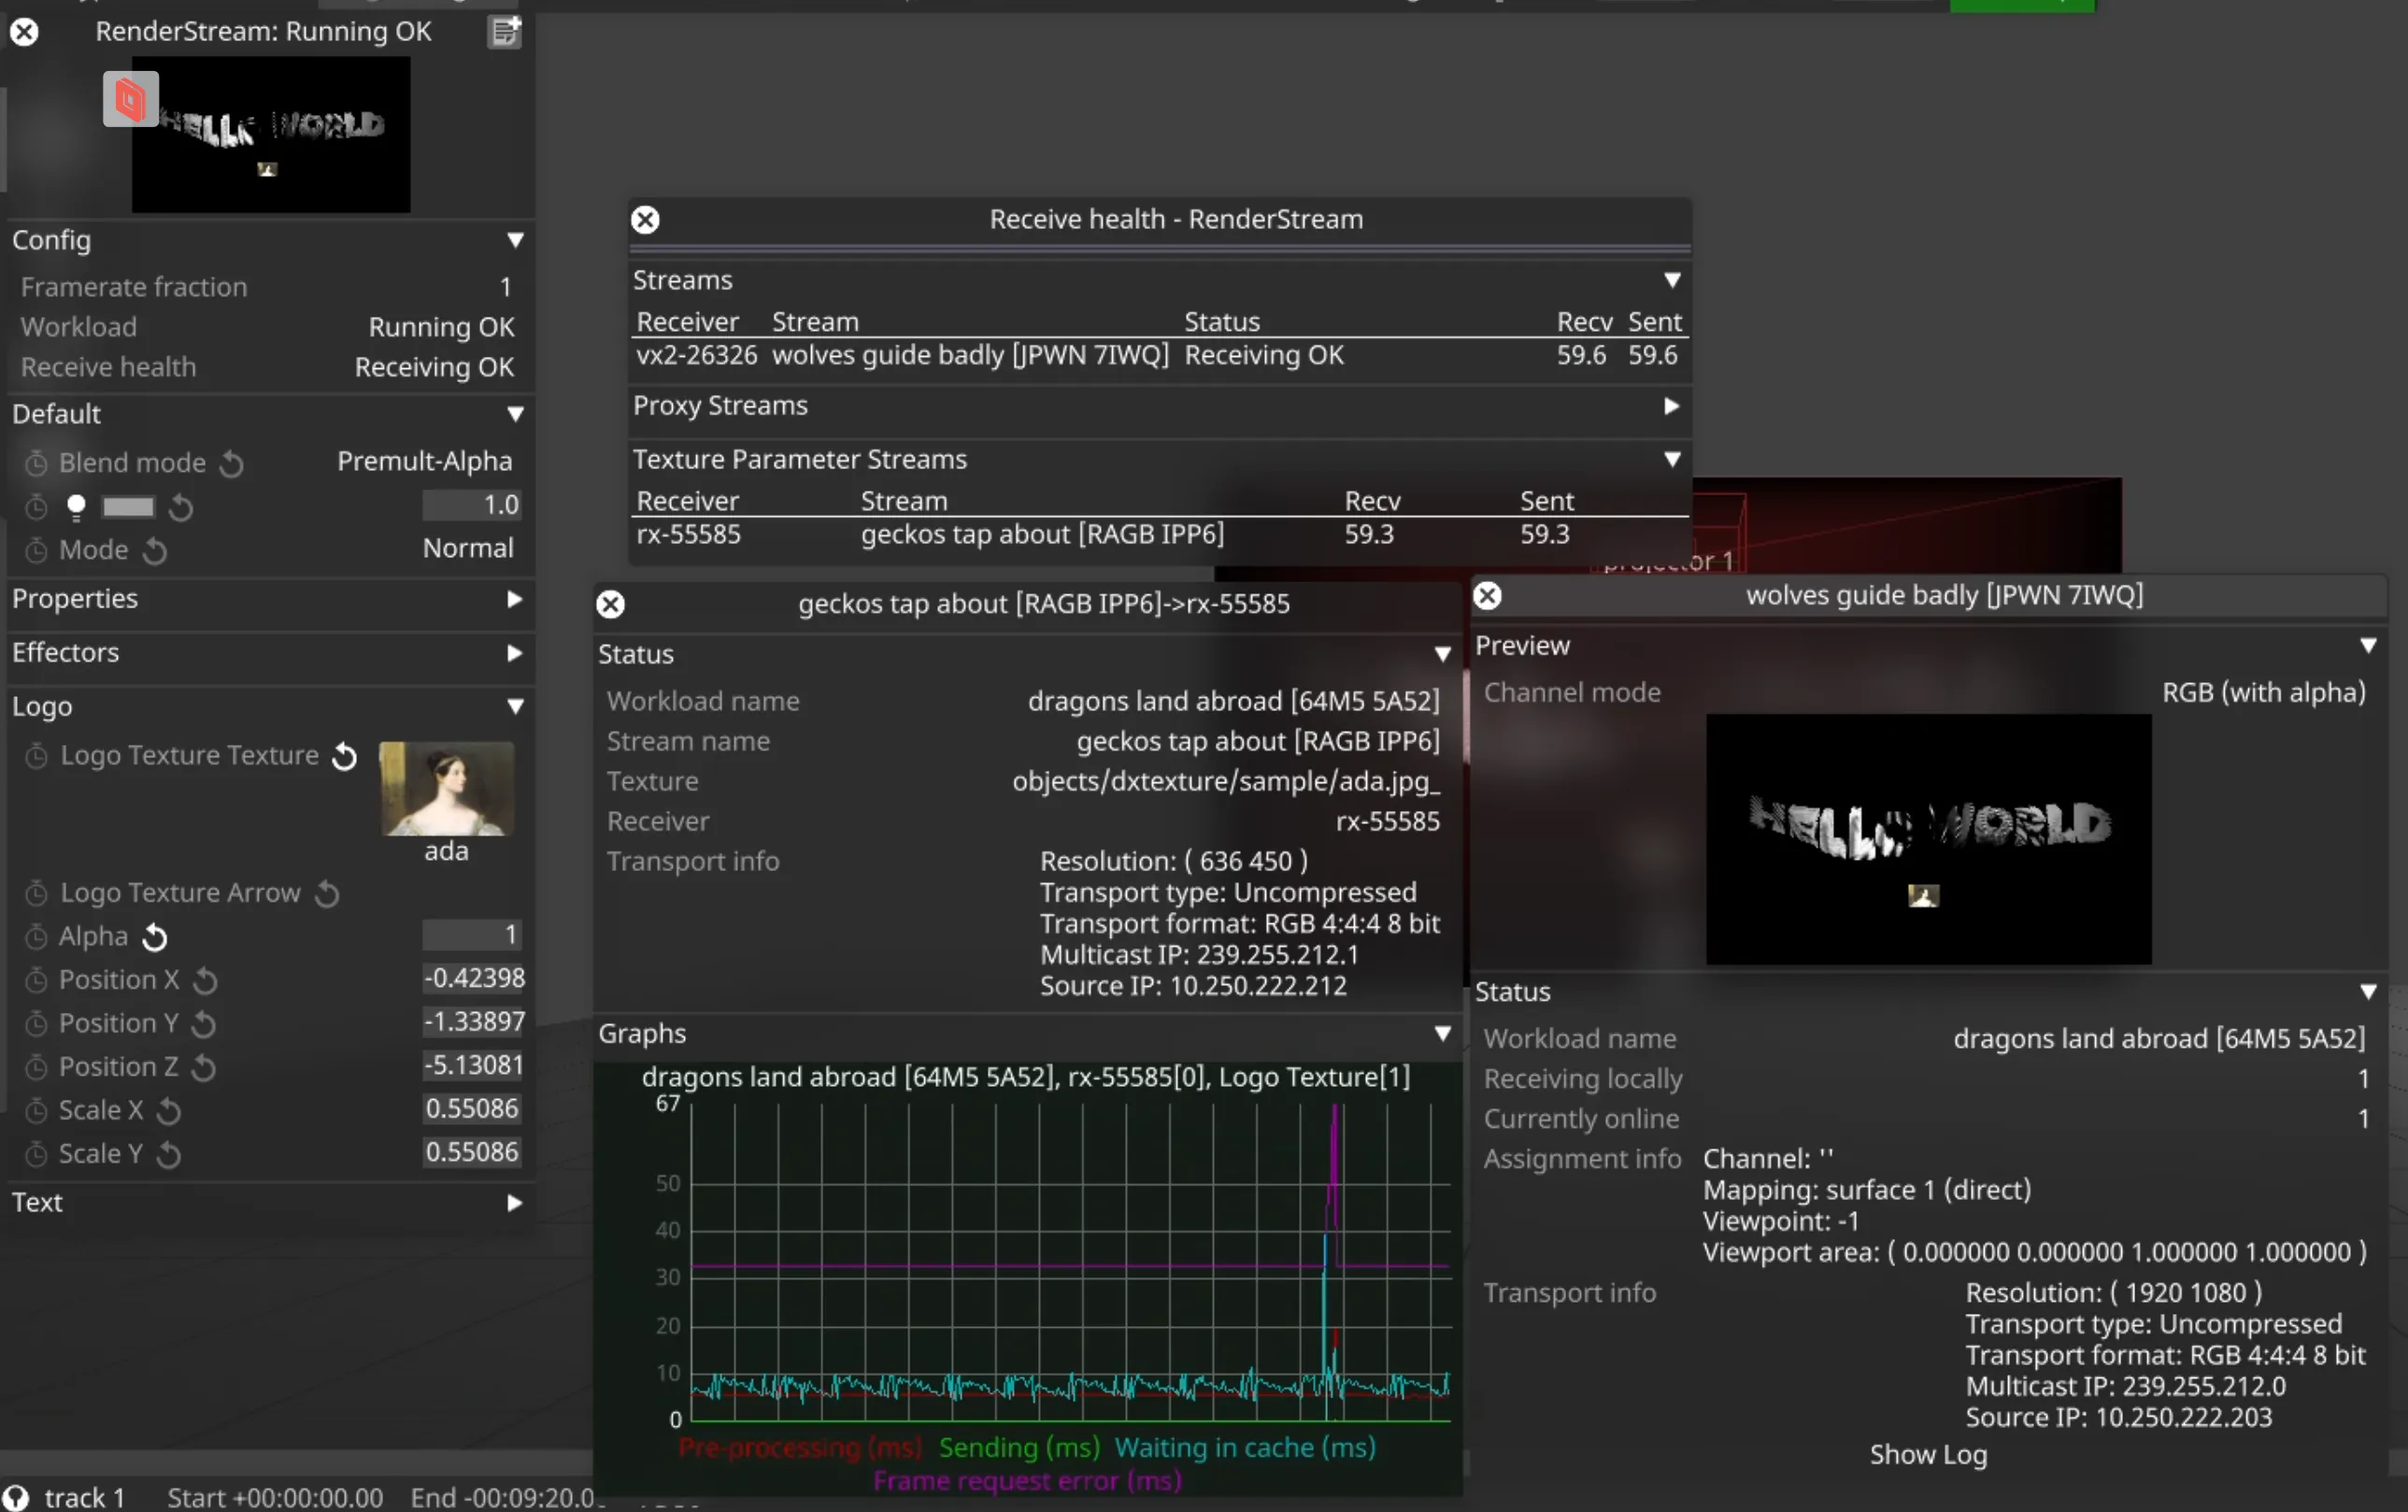Click the Show Log button
Viewport: 2408px width, 1512px height.
1929,1455
